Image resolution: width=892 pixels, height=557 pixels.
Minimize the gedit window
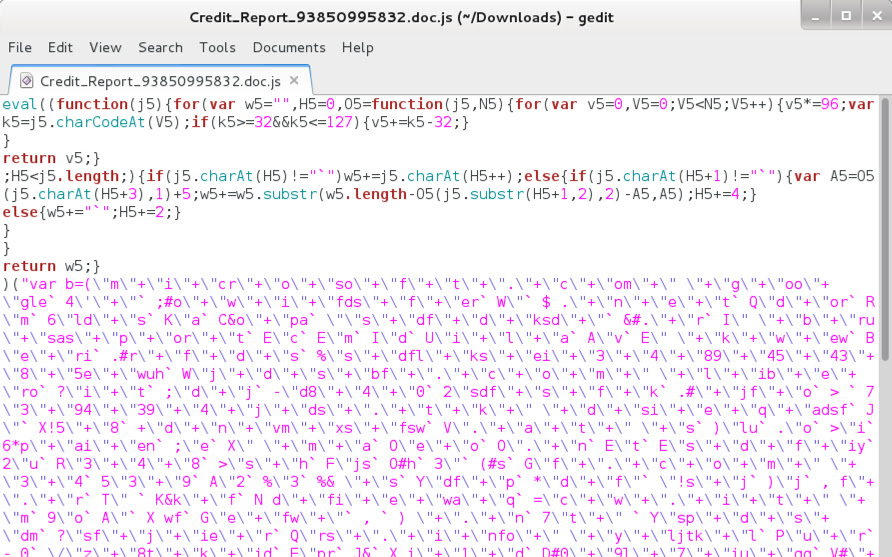pos(815,16)
